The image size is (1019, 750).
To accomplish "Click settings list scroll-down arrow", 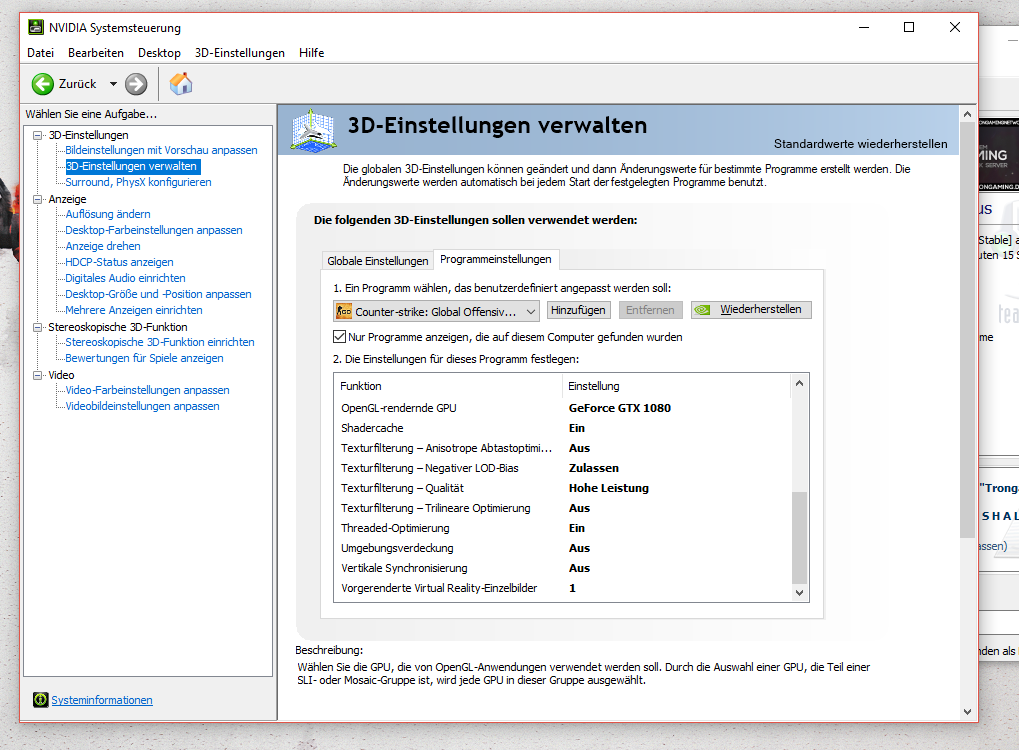I will [x=799, y=593].
